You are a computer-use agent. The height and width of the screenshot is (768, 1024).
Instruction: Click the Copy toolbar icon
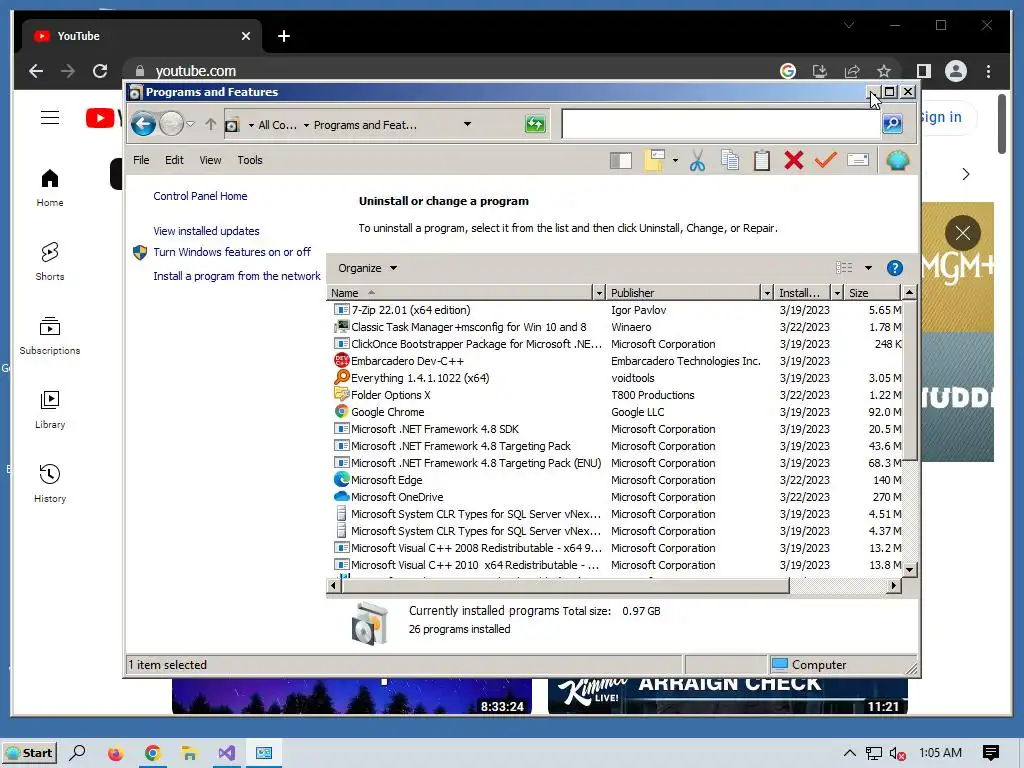[730, 161]
